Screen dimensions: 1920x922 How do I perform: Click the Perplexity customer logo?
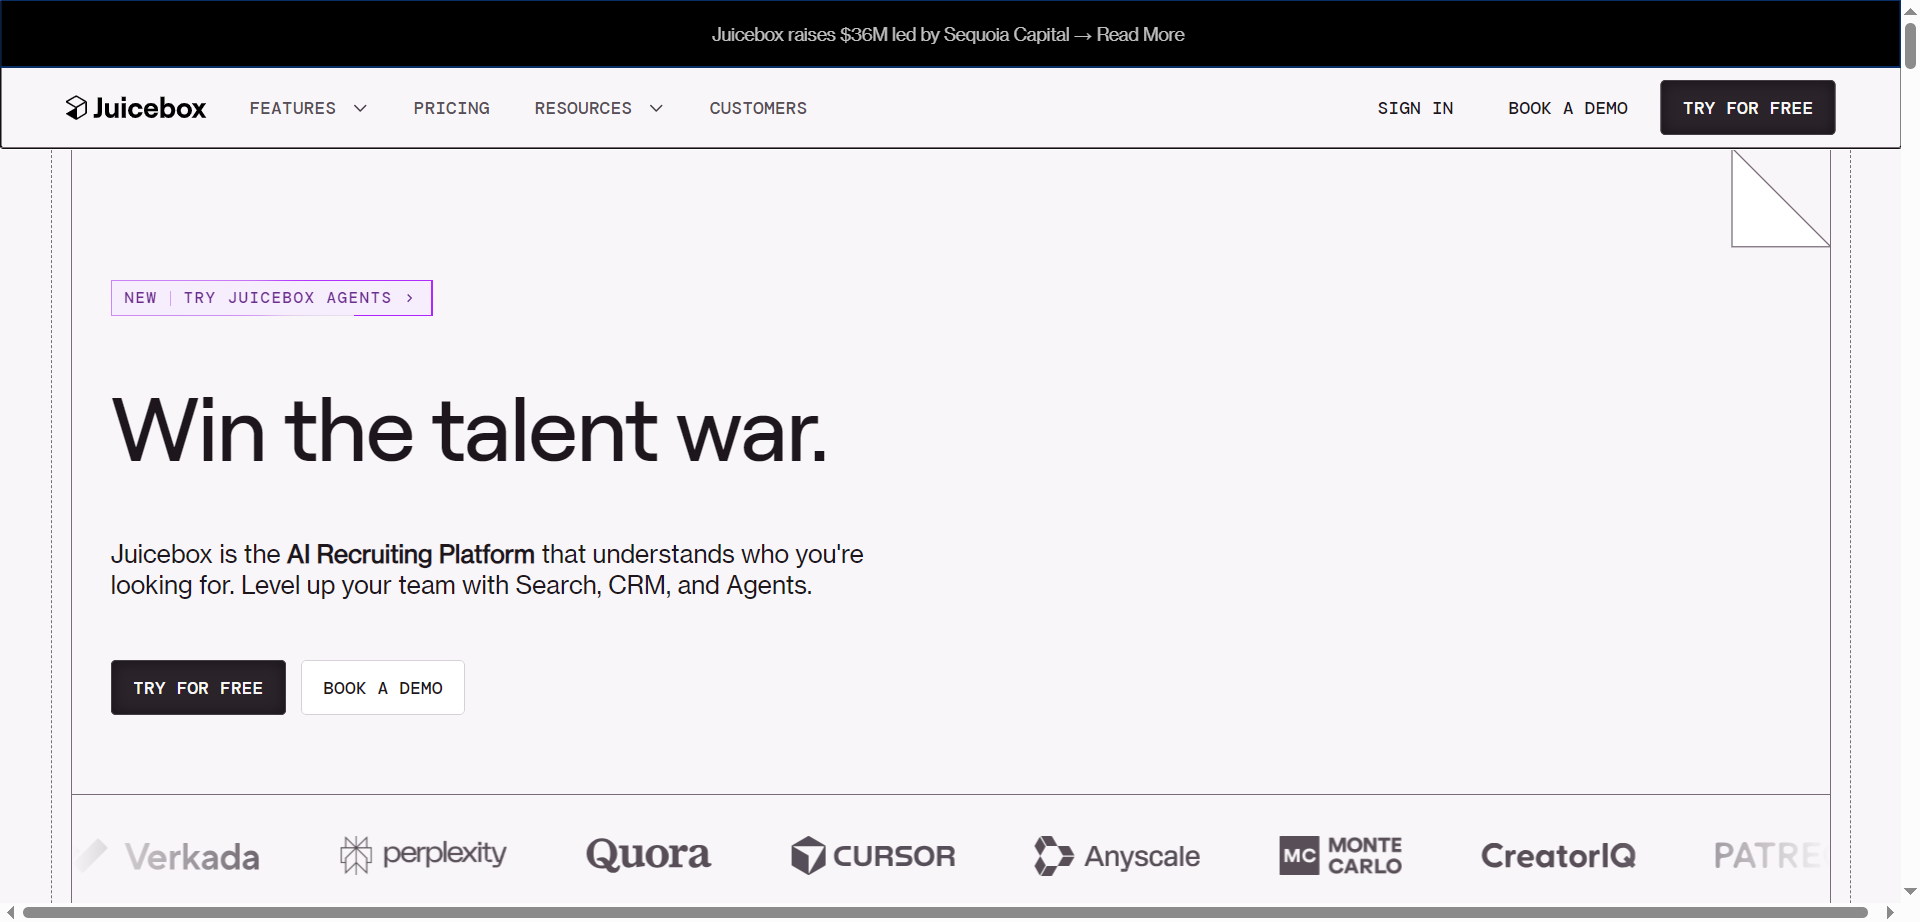pyautogui.click(x=423, y=855)
